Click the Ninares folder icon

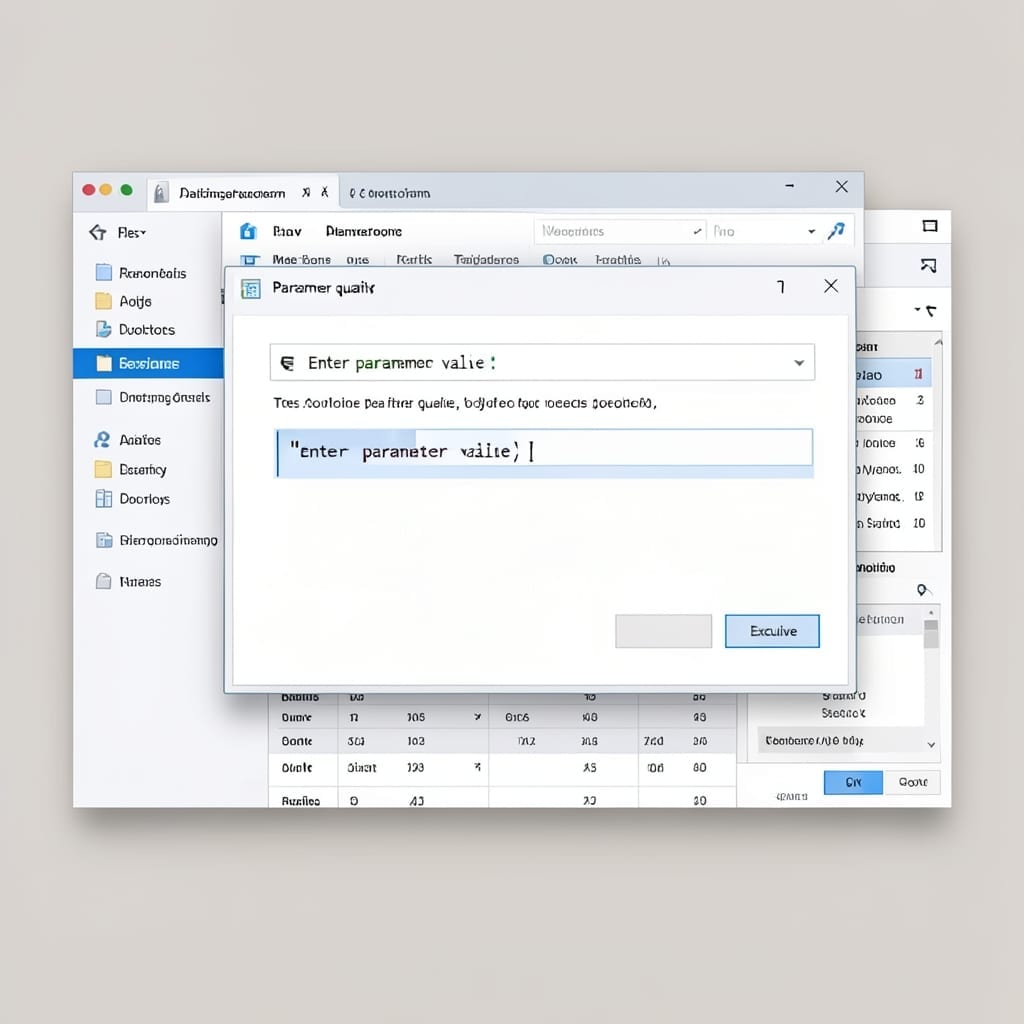pyautogui.click(x=103, y=581)
